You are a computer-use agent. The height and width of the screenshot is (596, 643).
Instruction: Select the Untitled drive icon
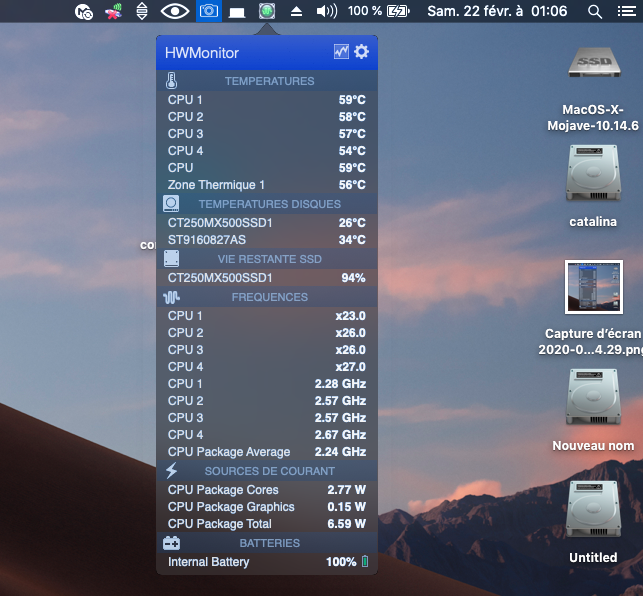pyautogui.click(x=593, y=509)
